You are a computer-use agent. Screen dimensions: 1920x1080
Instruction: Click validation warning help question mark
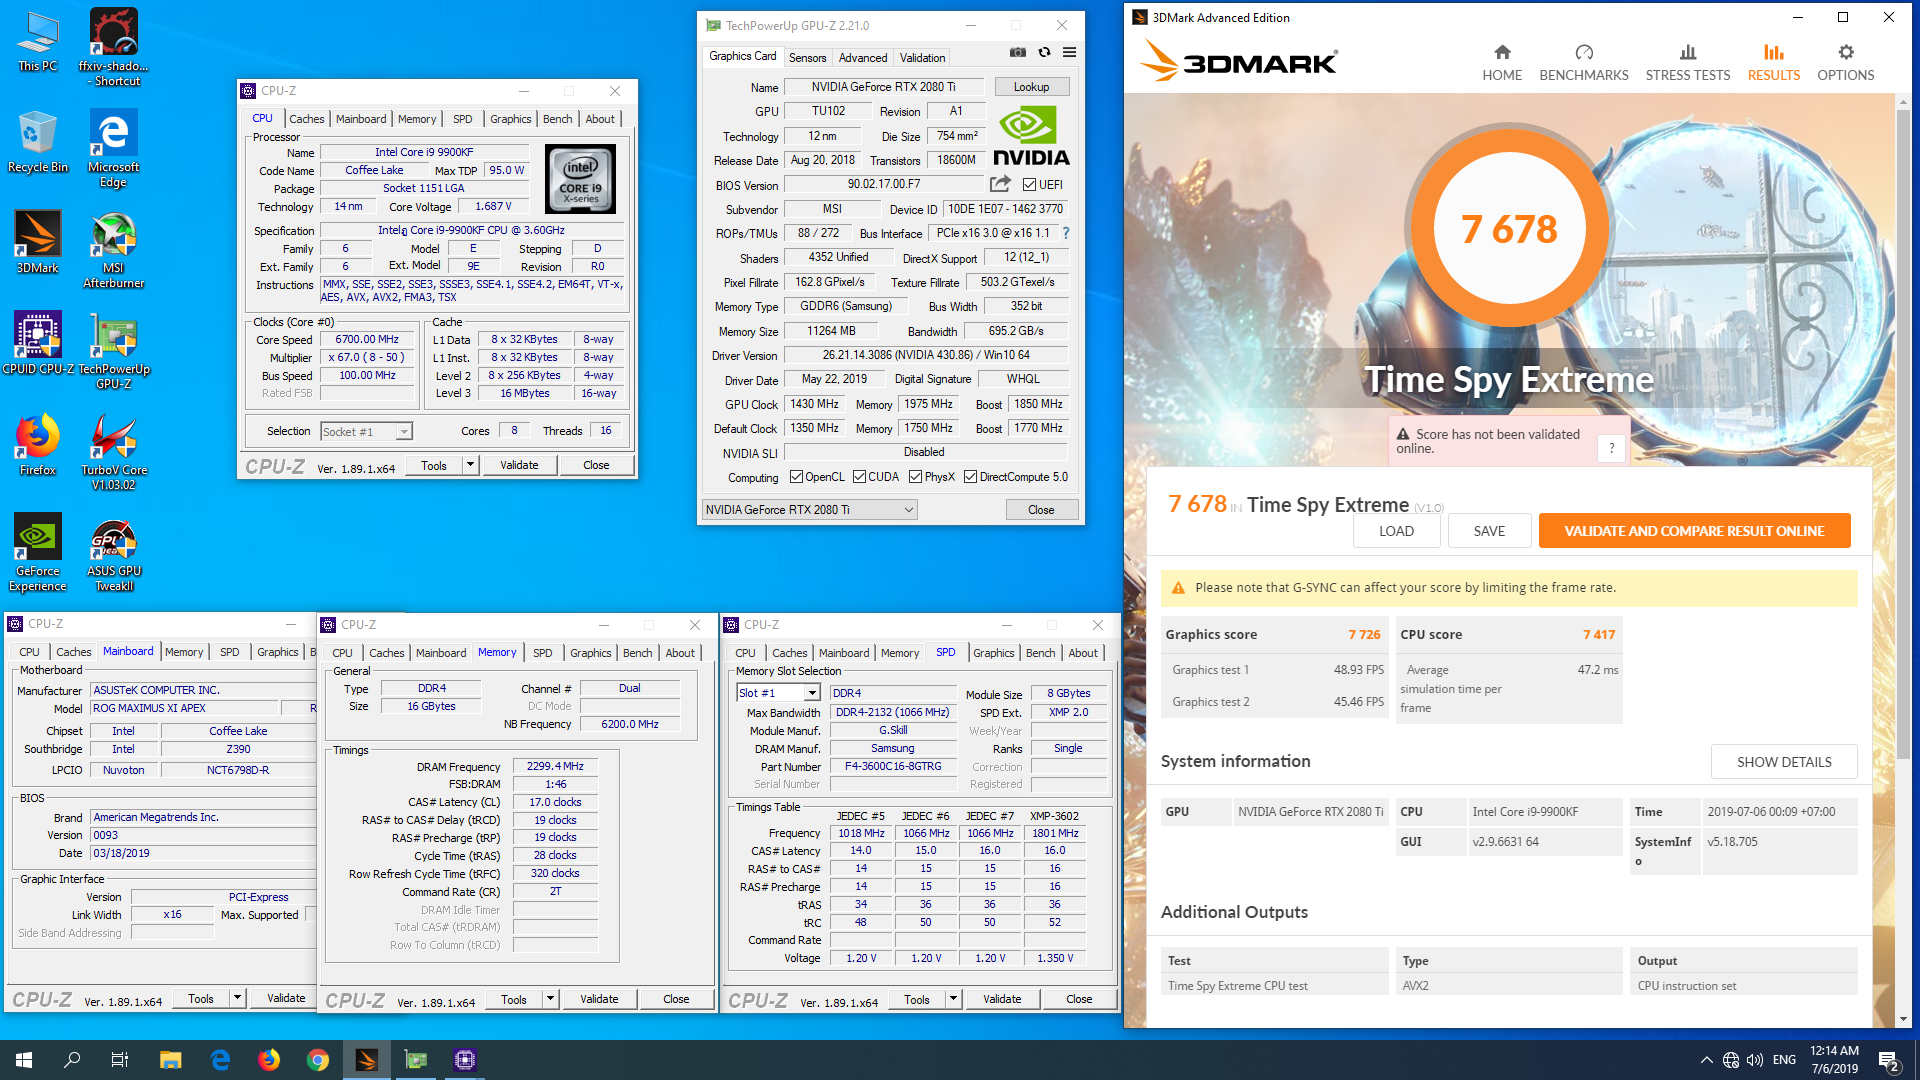tap(1611, 449)
